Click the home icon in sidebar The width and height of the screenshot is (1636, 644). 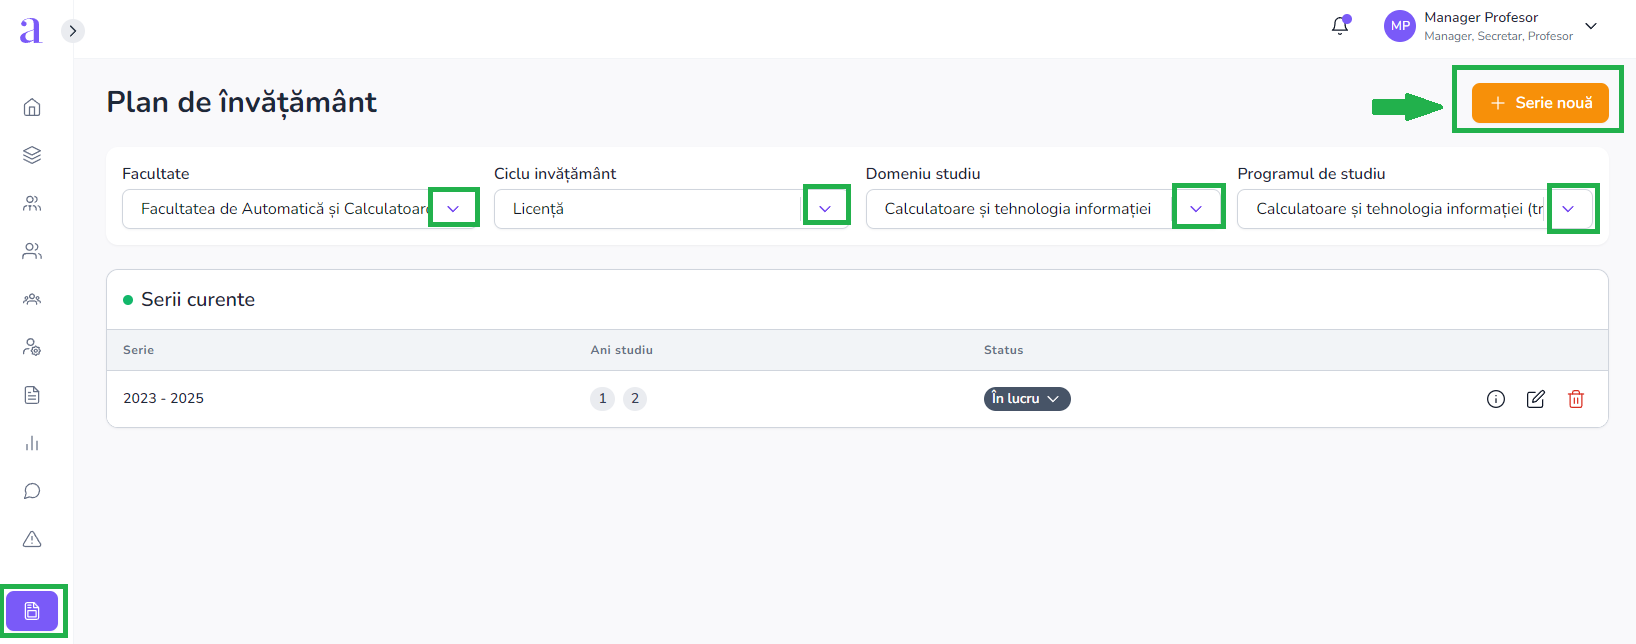coord(32,107)
